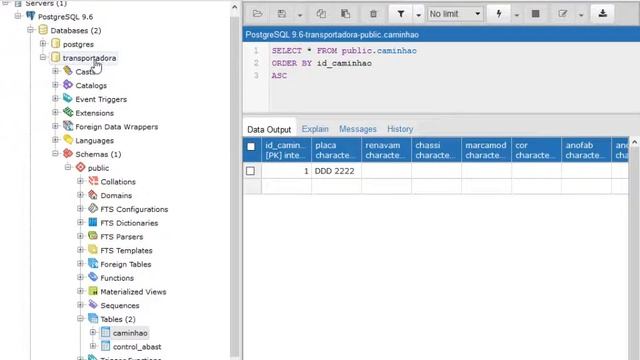Click the Schemas icon
Image resolution: width=640 pixels, height=360 pixels.
pyautogui.click(x=68, y=153)
